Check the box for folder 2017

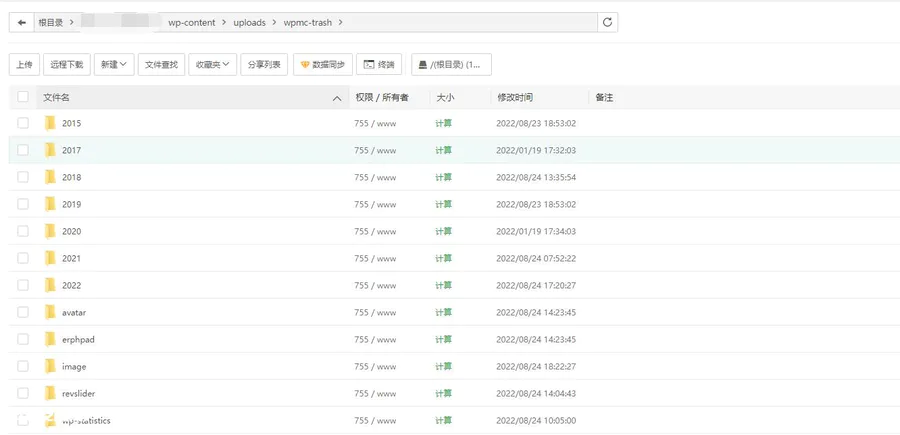pos(23,150)
